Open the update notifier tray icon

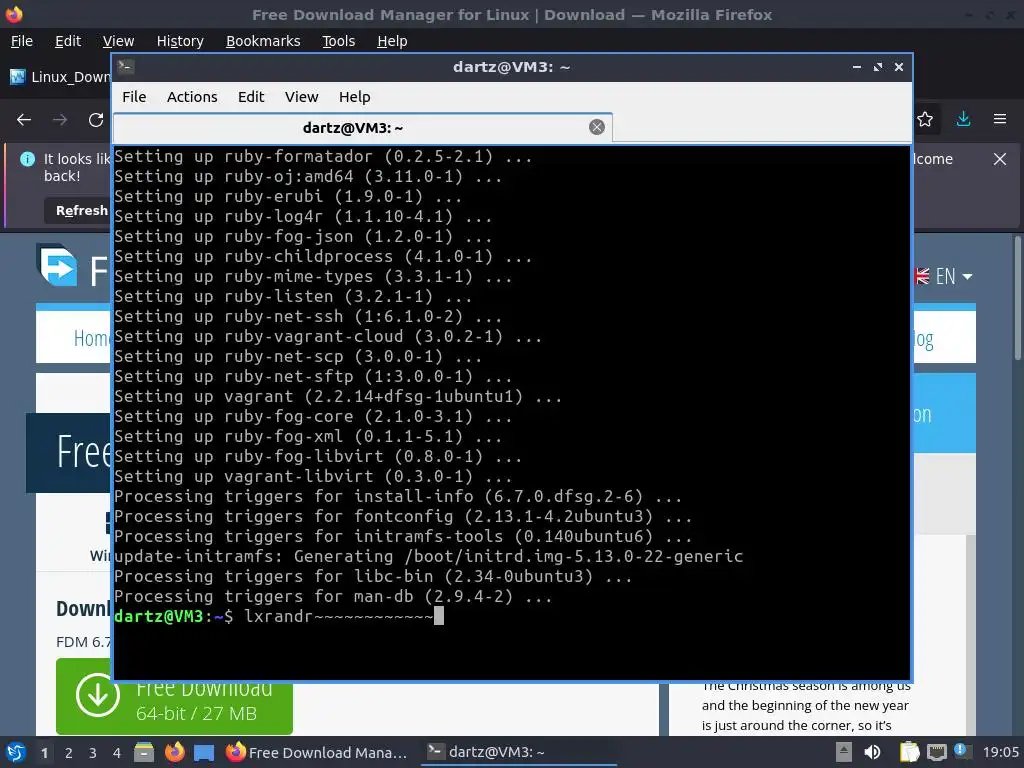pos(961,751)
